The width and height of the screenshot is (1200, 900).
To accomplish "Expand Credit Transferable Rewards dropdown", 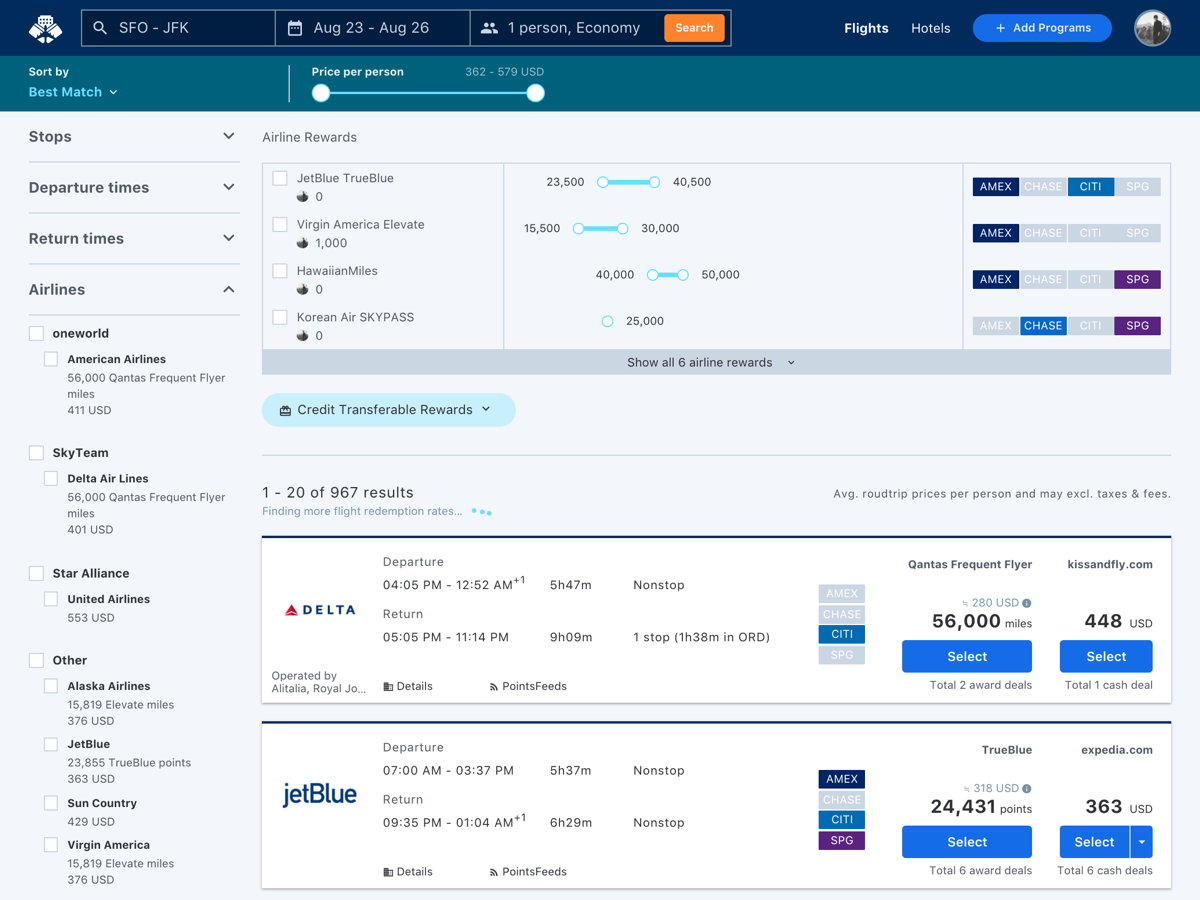I will pos(389,410).
